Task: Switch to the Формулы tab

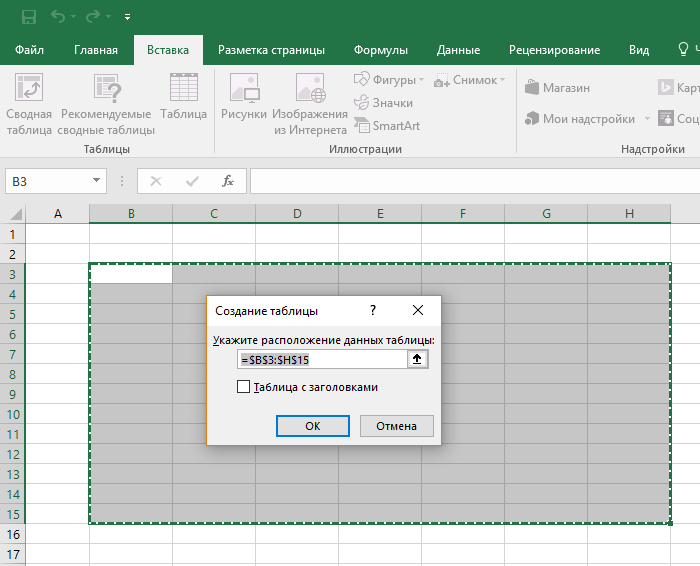Action: [382, 50]
